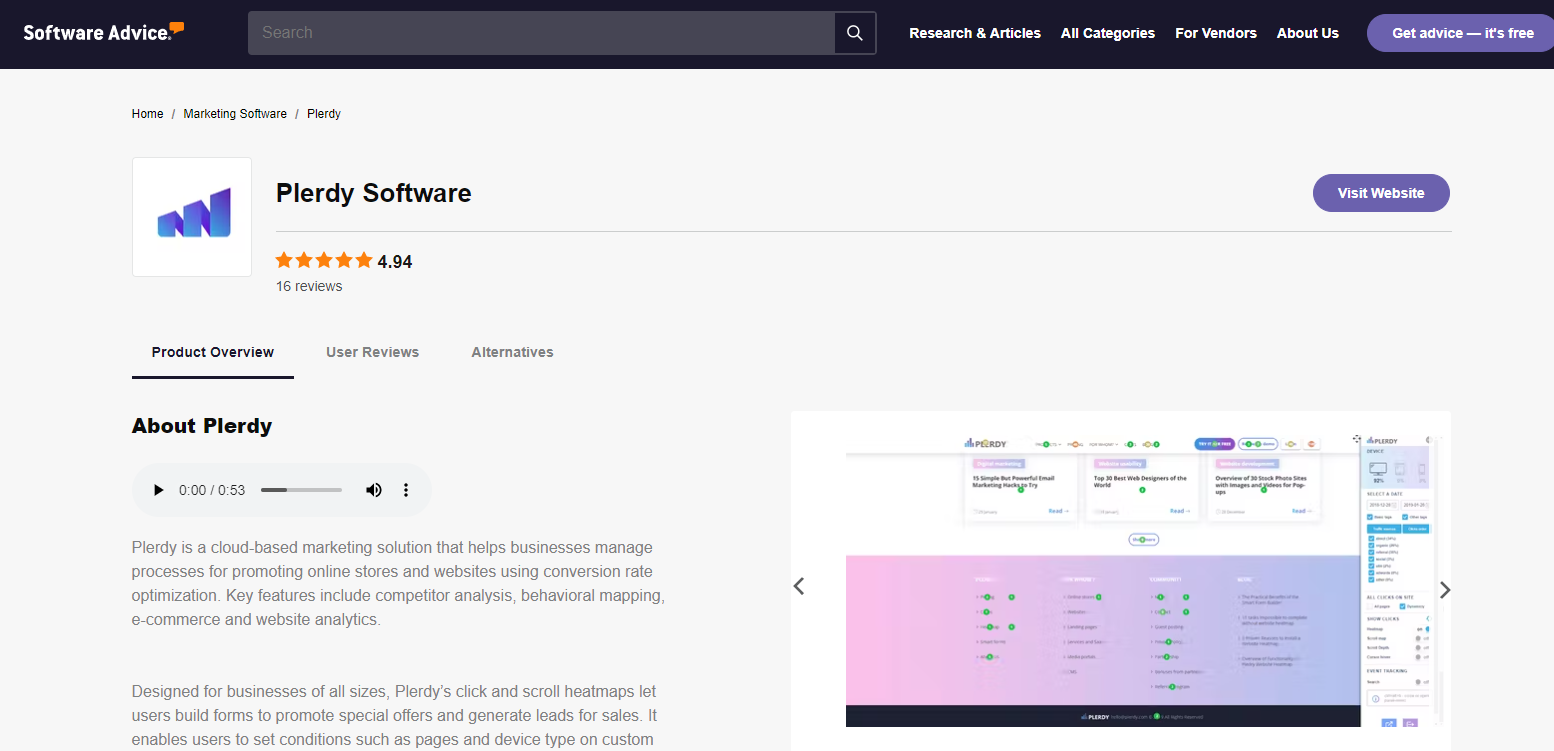Open Marketing Software breadcrumb link
This screenshot has height=751, width=1554.
click(x=235, y=114)
